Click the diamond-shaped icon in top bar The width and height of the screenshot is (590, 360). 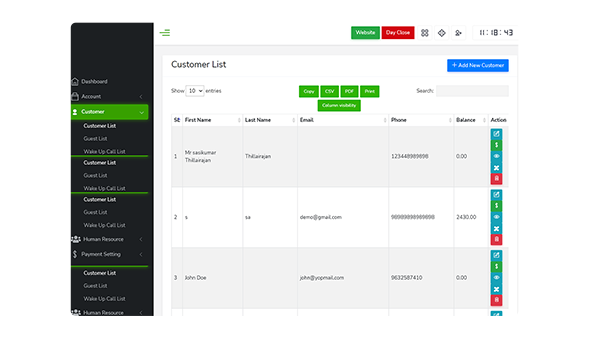[x=441, y=33]
